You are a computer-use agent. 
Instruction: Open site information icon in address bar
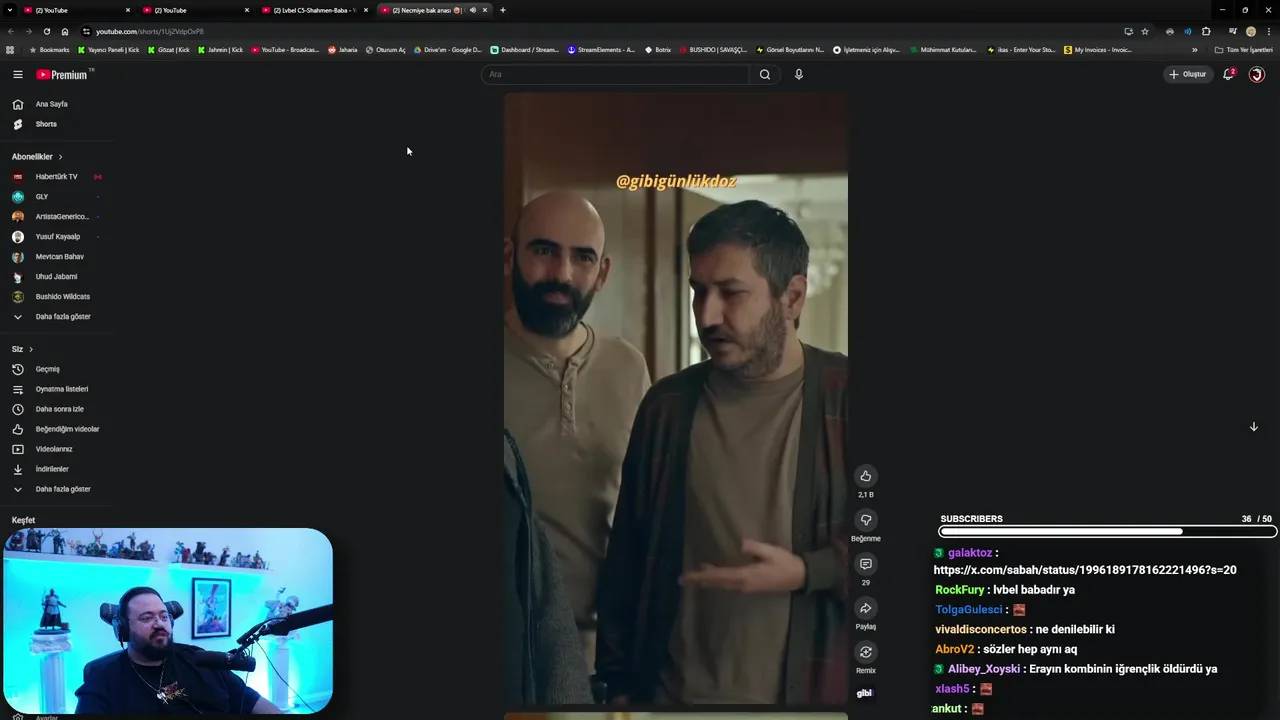tap(86, 31)
